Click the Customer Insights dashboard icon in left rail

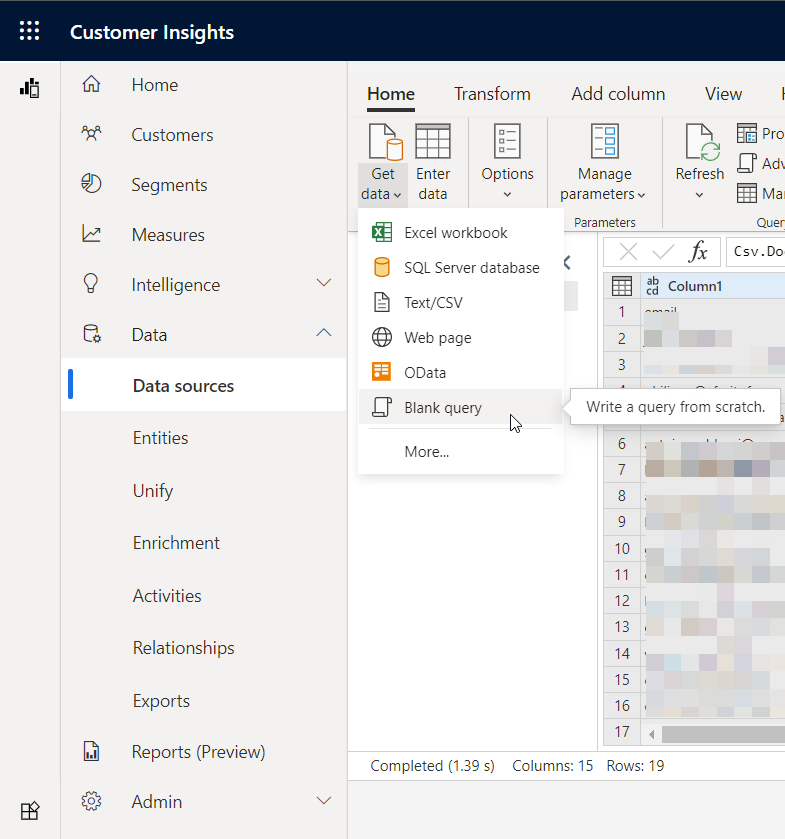[x=30, y=88]
